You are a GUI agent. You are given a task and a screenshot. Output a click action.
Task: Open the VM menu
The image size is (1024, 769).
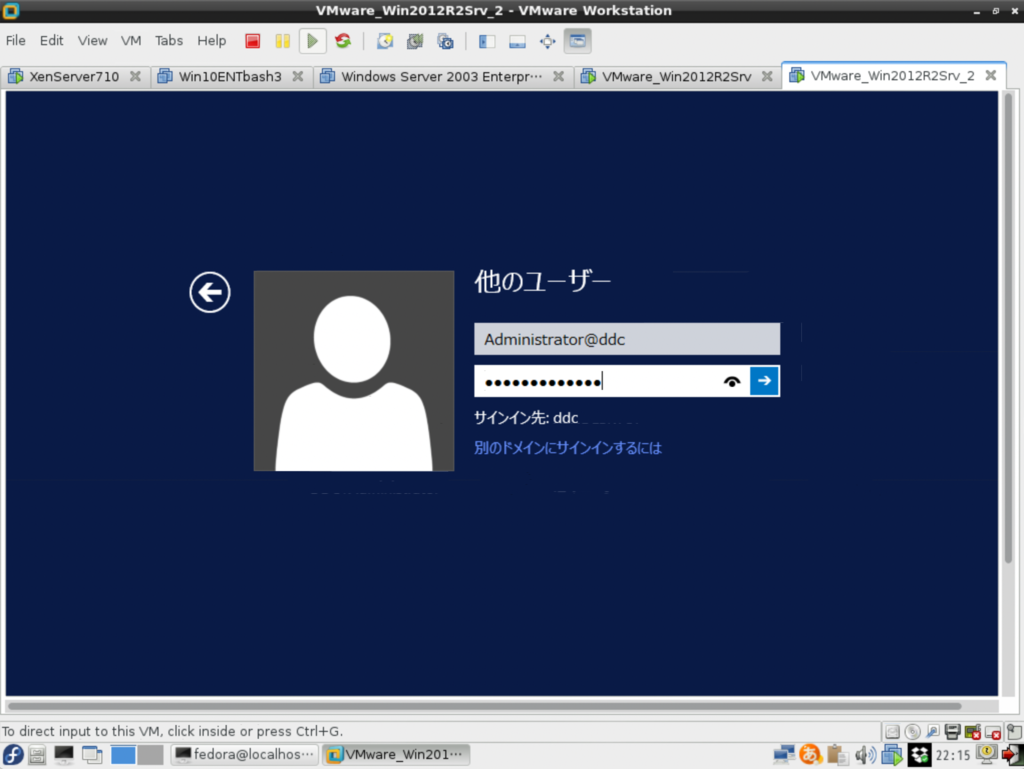pyautogui.click(x=131, y=40)
